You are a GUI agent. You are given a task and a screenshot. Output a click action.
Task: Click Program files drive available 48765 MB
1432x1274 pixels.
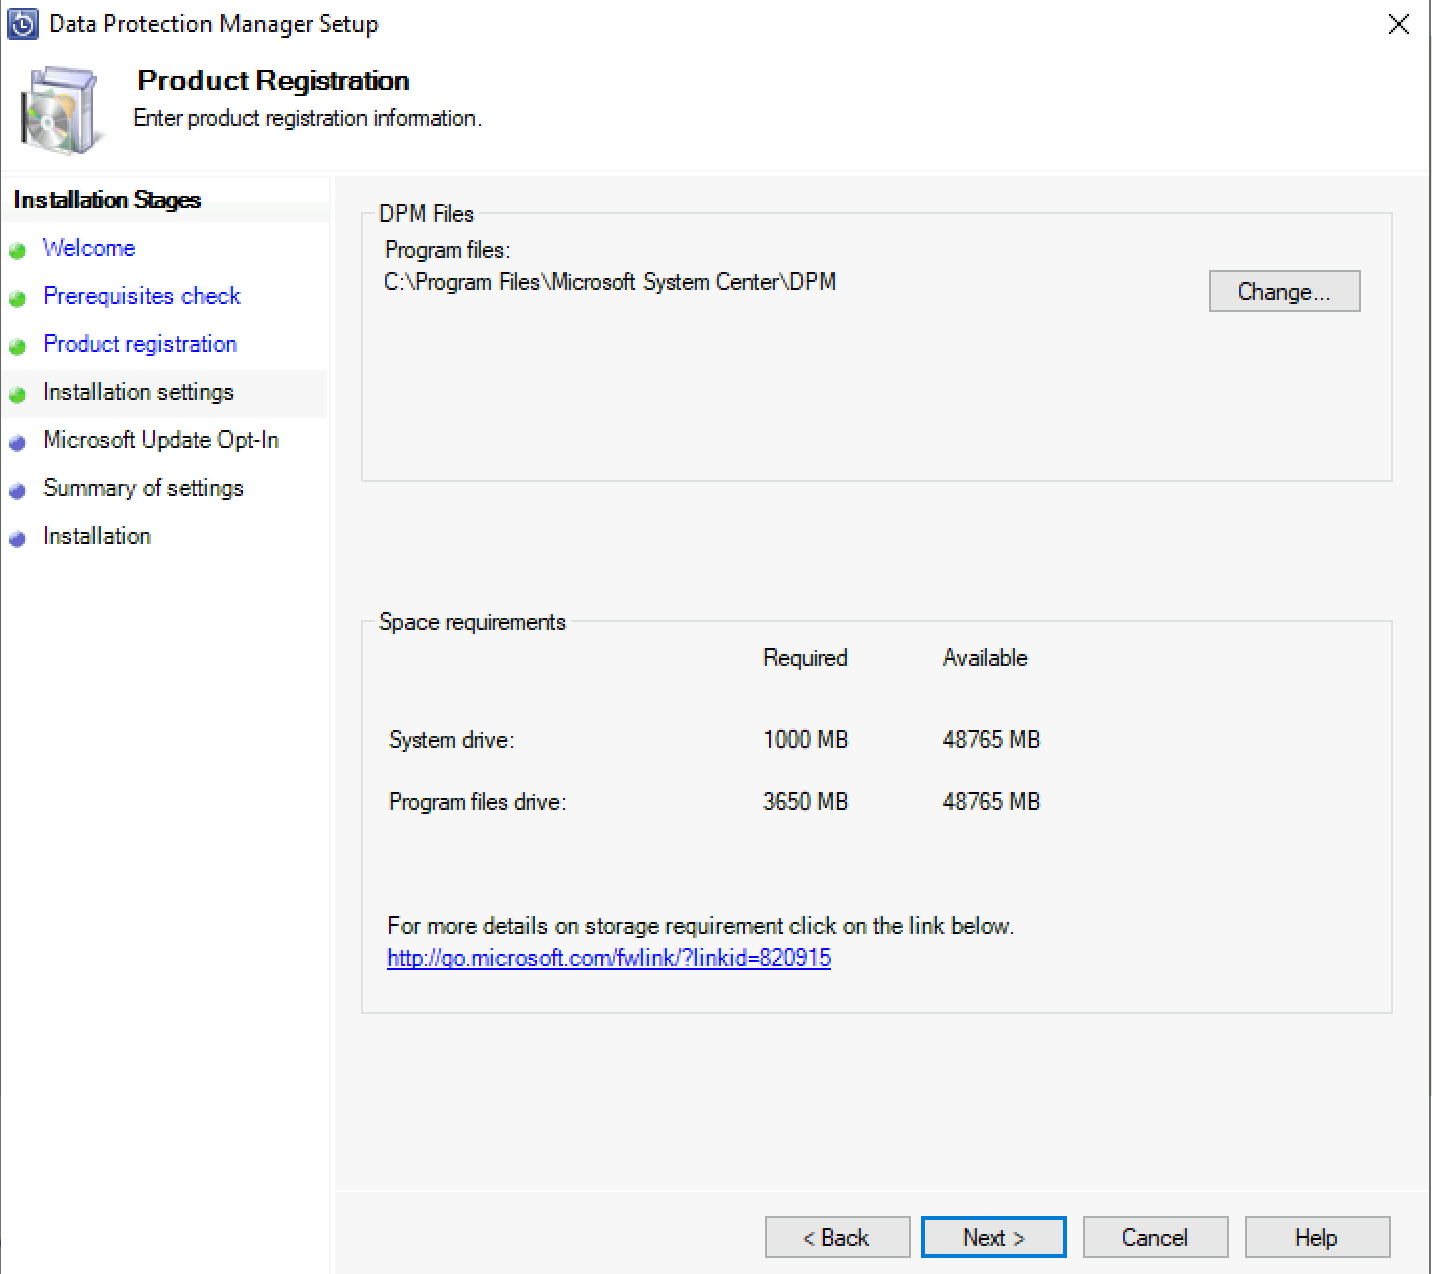tap(991, 802)
